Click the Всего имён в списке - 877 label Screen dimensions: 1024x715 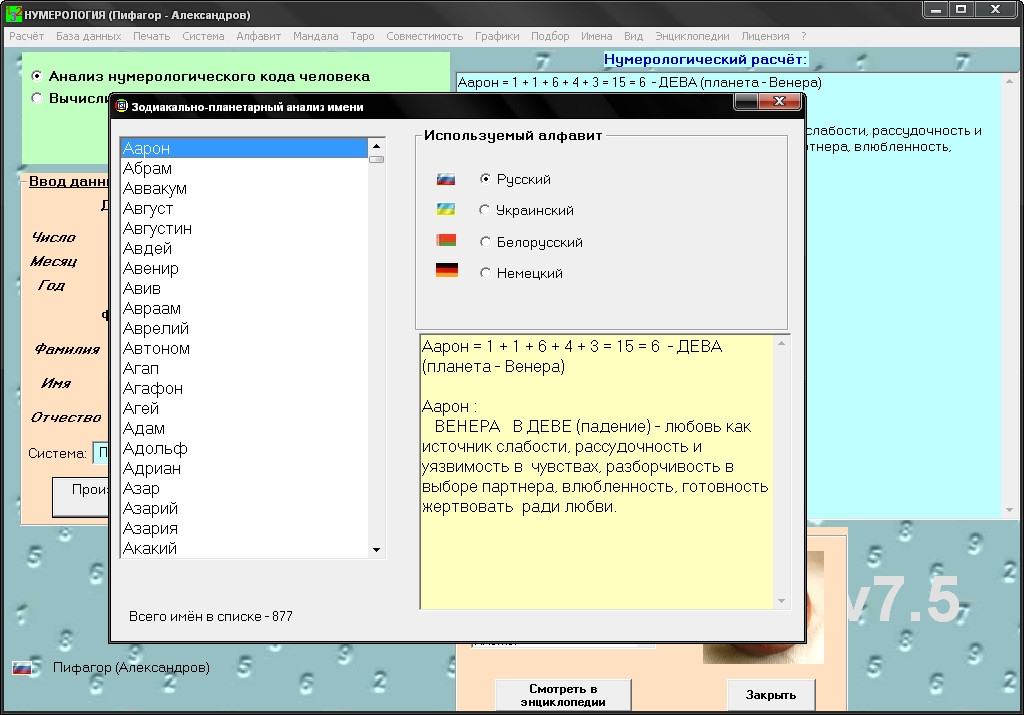210,616
